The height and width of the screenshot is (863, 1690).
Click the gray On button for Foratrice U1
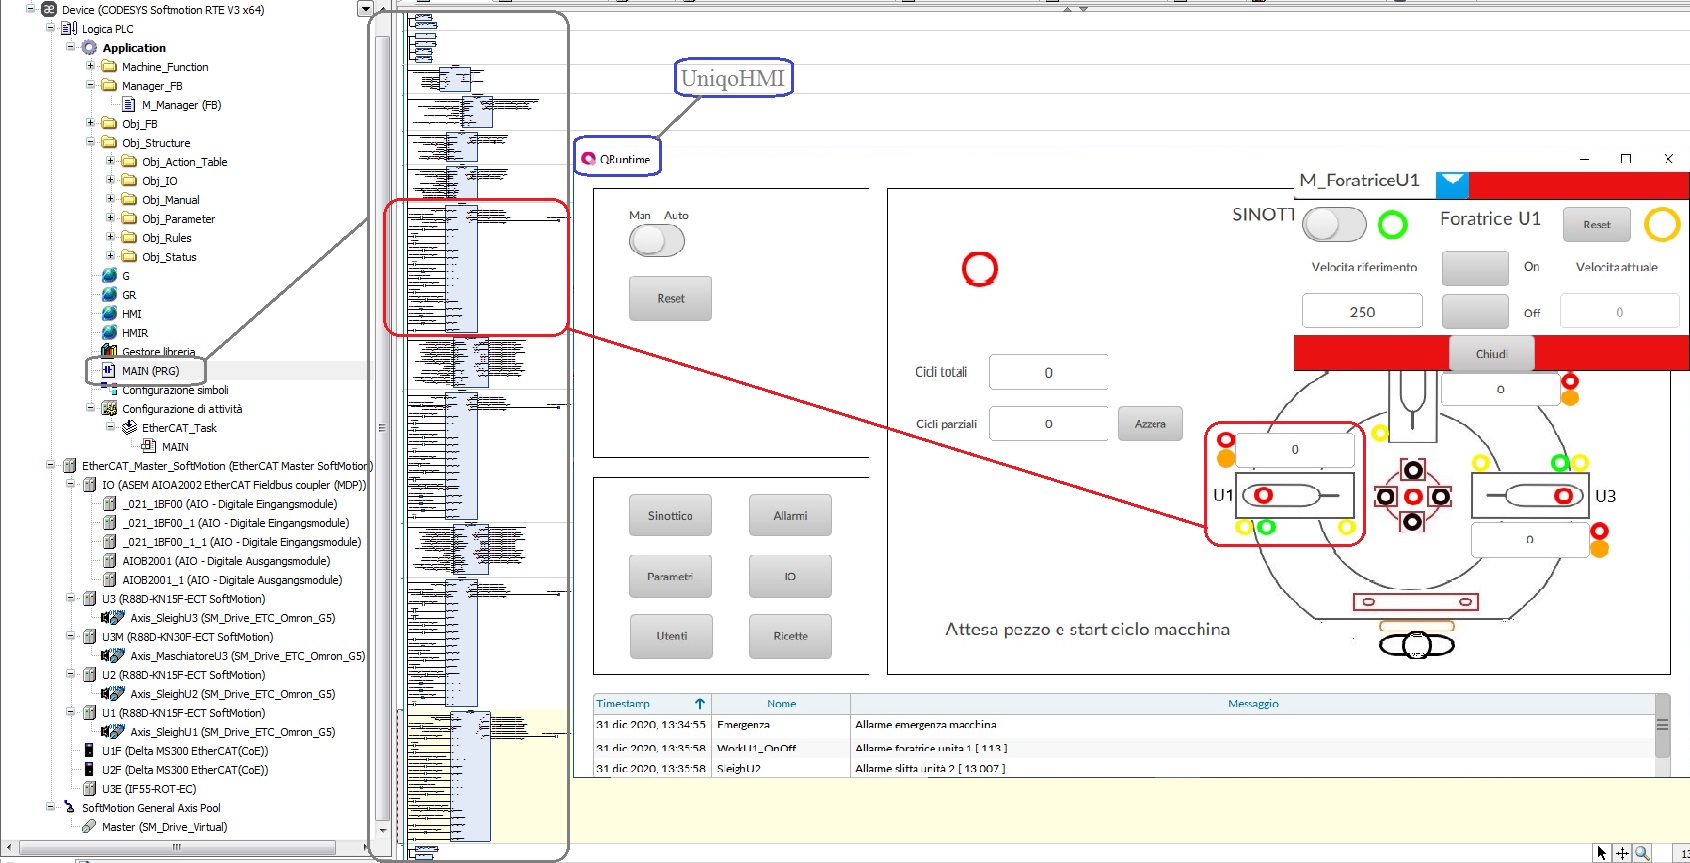(x=1475, y=268)
